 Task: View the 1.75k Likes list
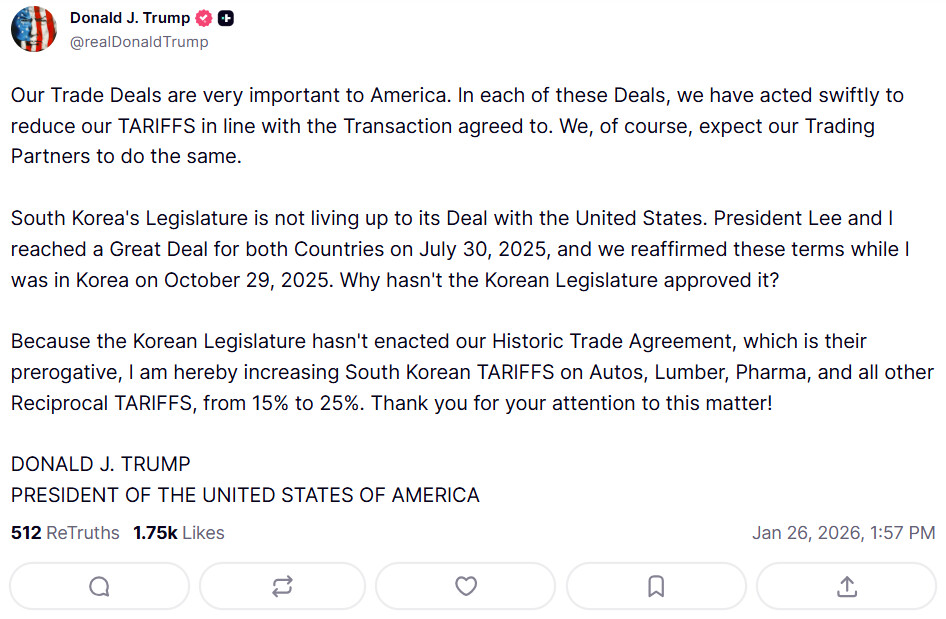tap(179, 533)
